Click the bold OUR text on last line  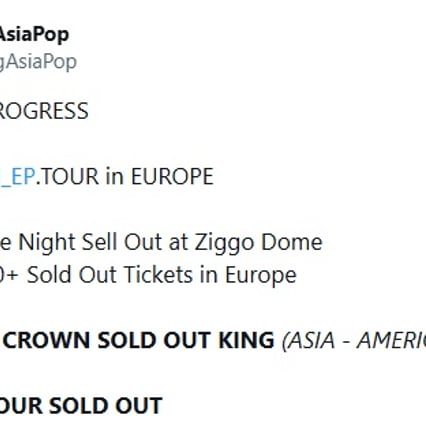coord(21,406)
